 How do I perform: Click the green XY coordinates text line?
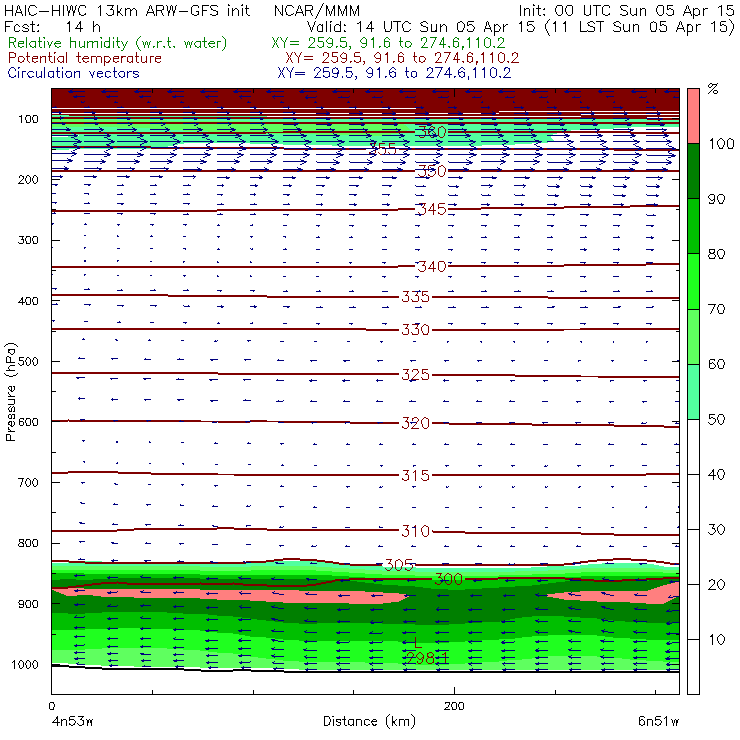tap(388, 43)
